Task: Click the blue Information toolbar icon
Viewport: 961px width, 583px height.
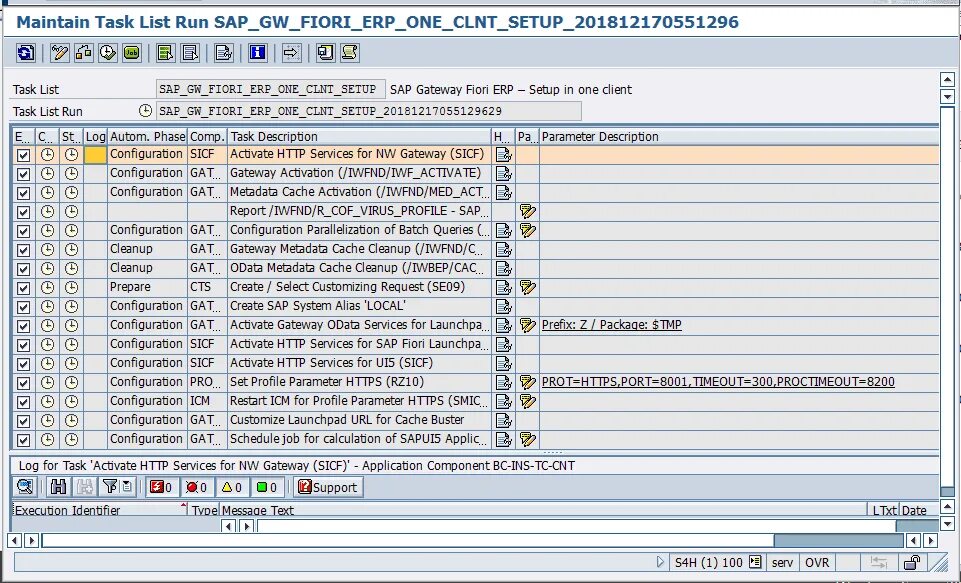Action: [x=257, y=53]
